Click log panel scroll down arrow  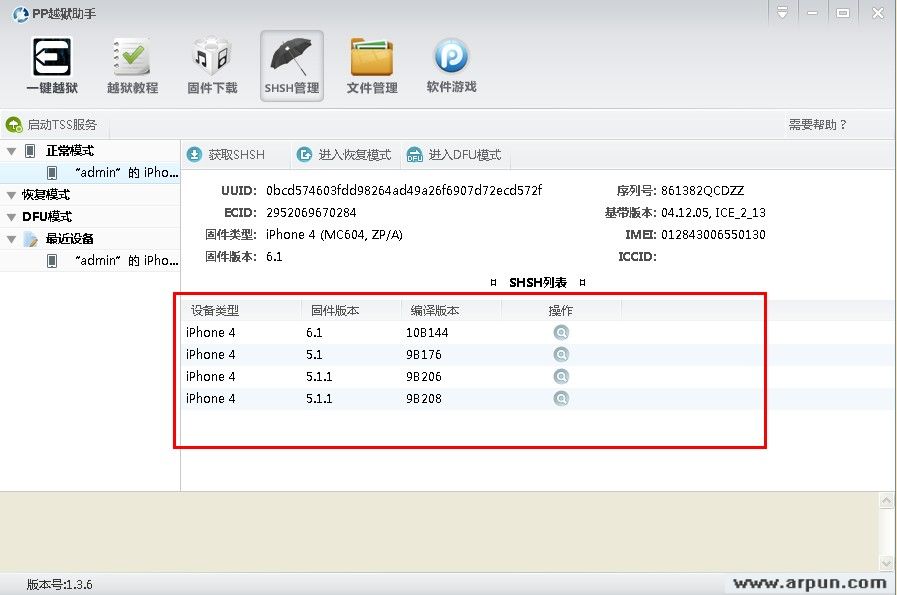[886, 563]
